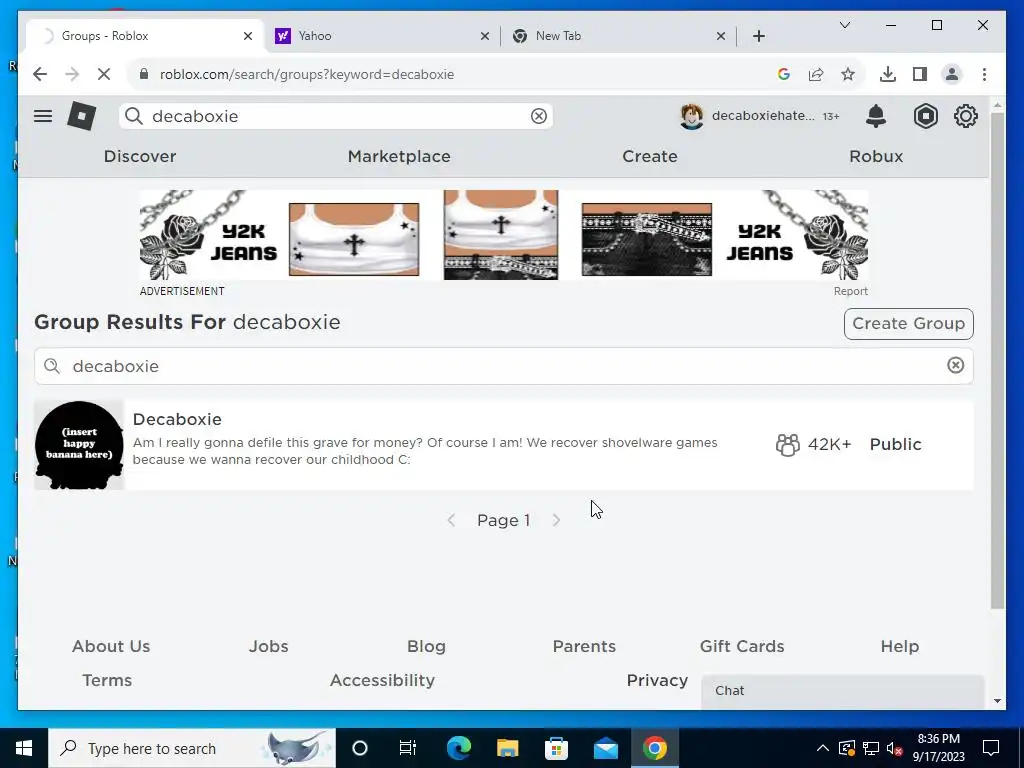View site information padlock

144,74
